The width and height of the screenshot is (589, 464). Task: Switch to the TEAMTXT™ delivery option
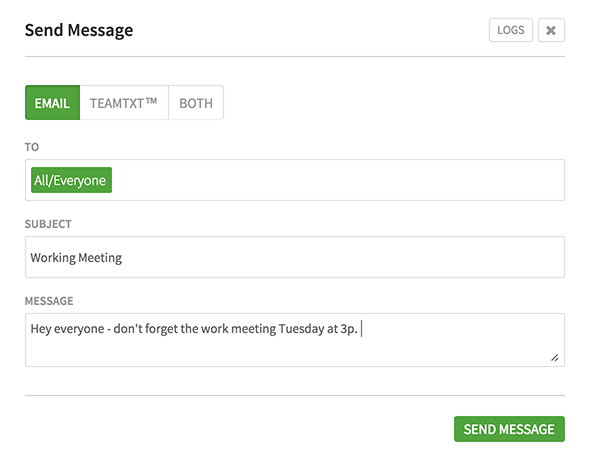pos(124,103)
